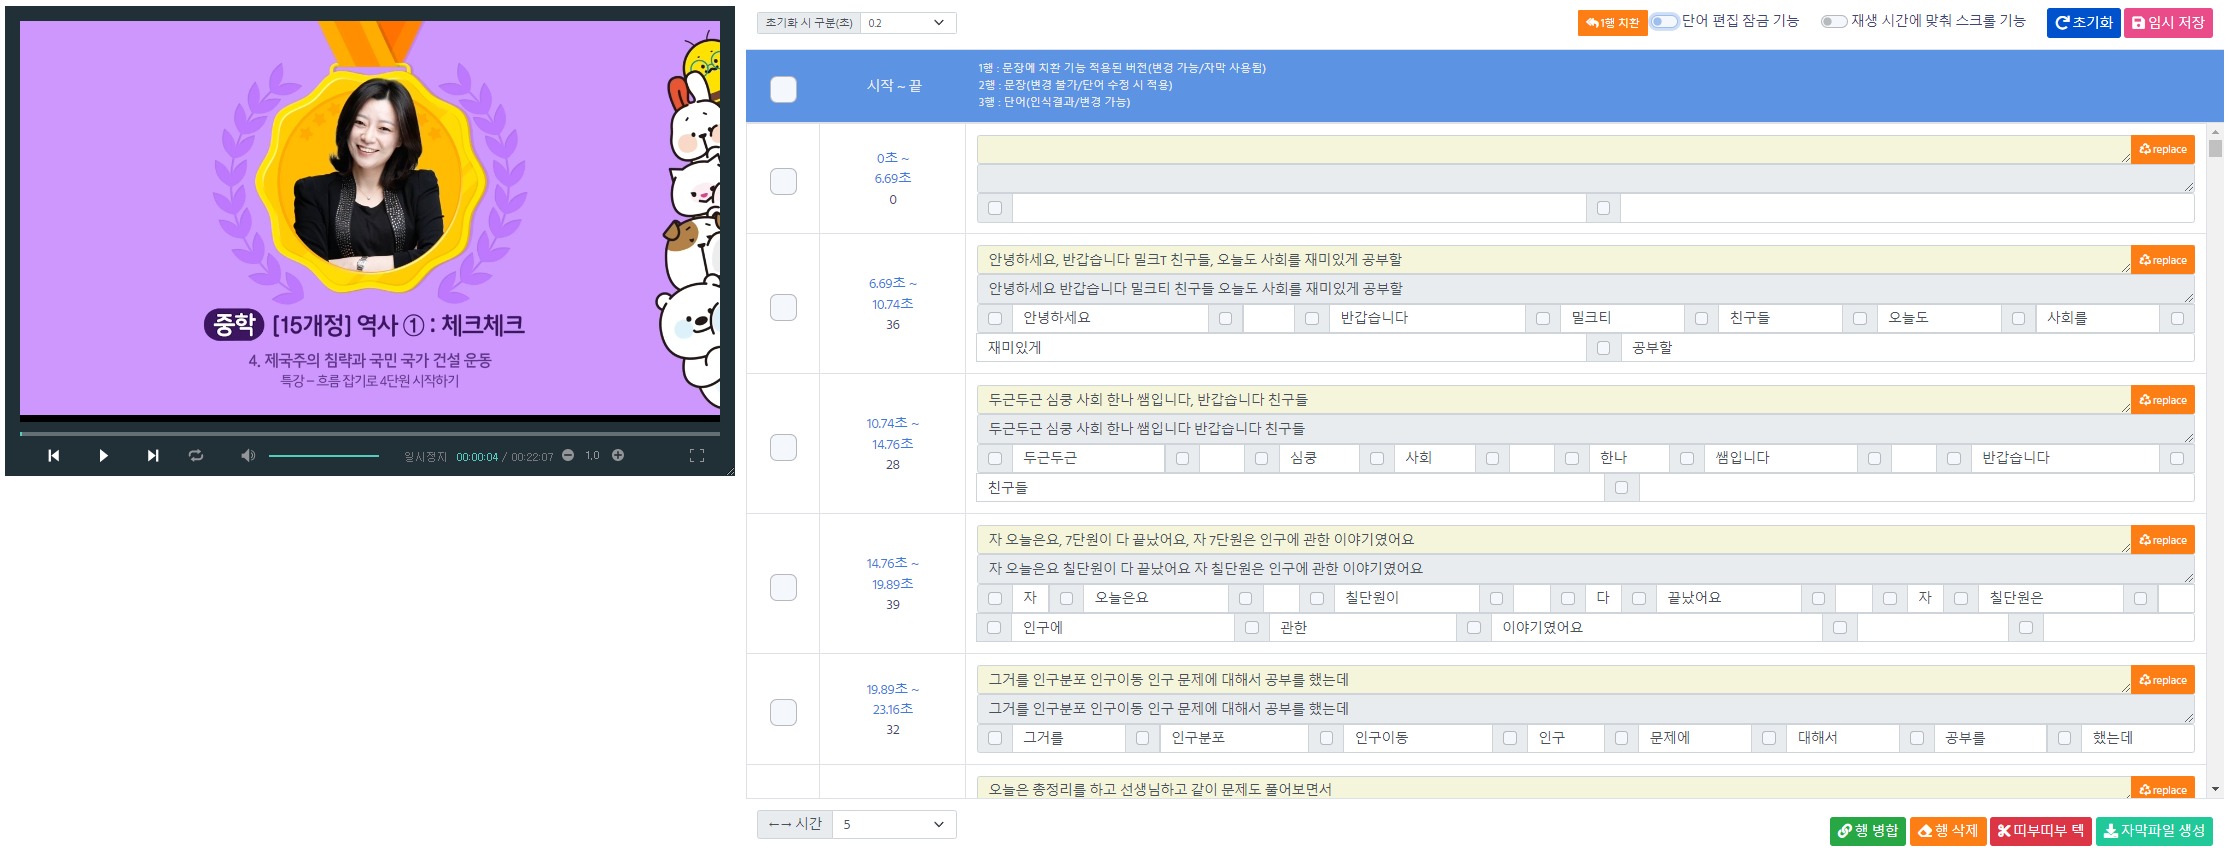2229x848 pixels.
Task: Click the 1행 치환 orange button
Action: [x=1612, y=22]
